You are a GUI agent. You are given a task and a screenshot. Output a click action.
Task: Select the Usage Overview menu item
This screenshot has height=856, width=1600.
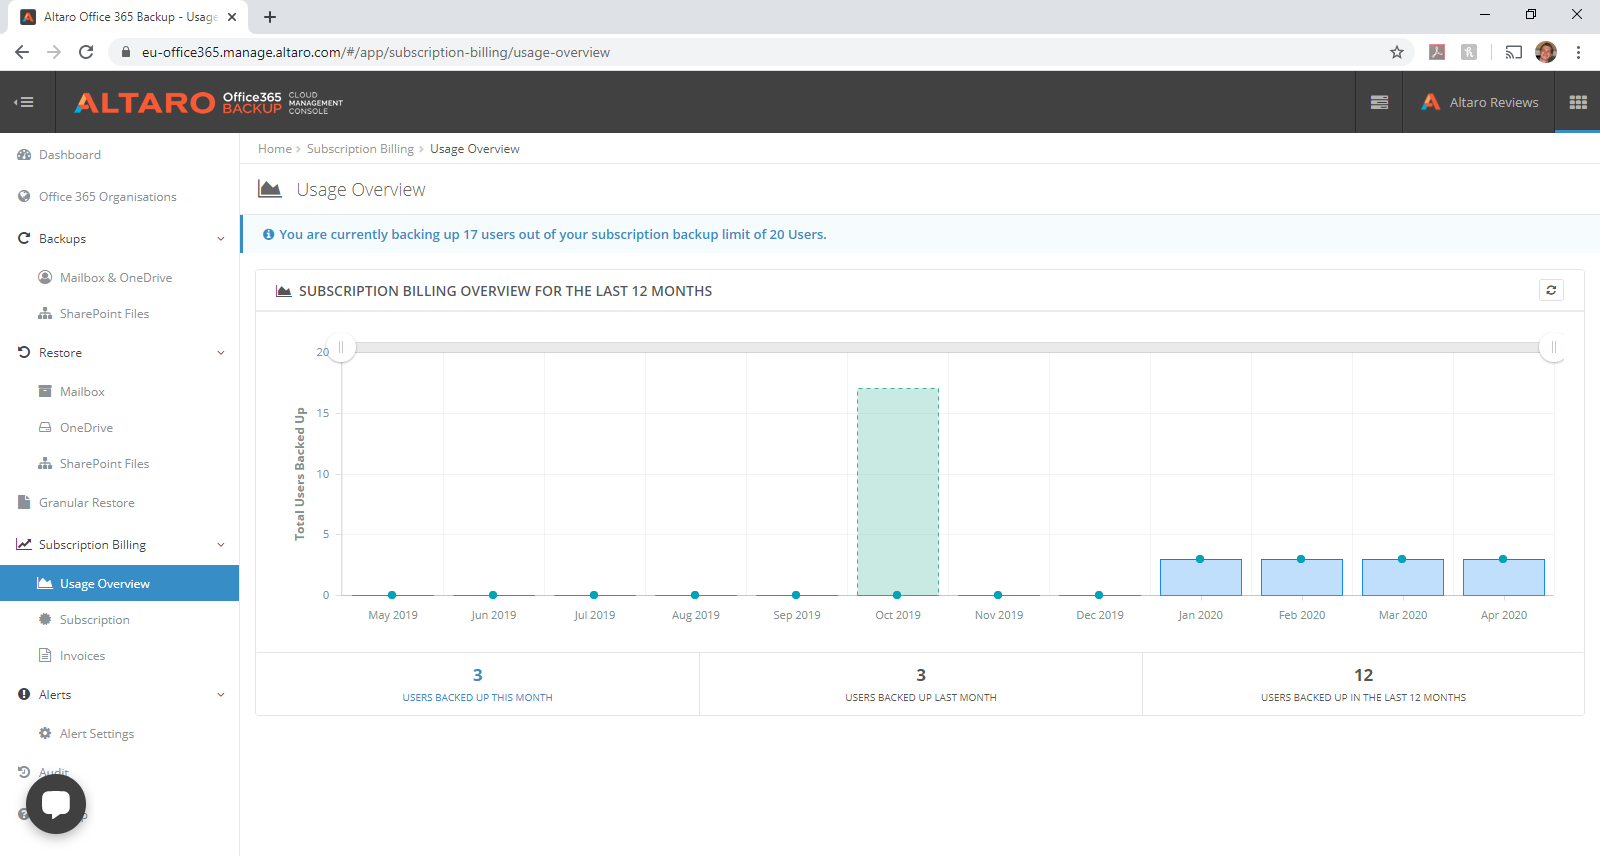click(x=120, y=584)
